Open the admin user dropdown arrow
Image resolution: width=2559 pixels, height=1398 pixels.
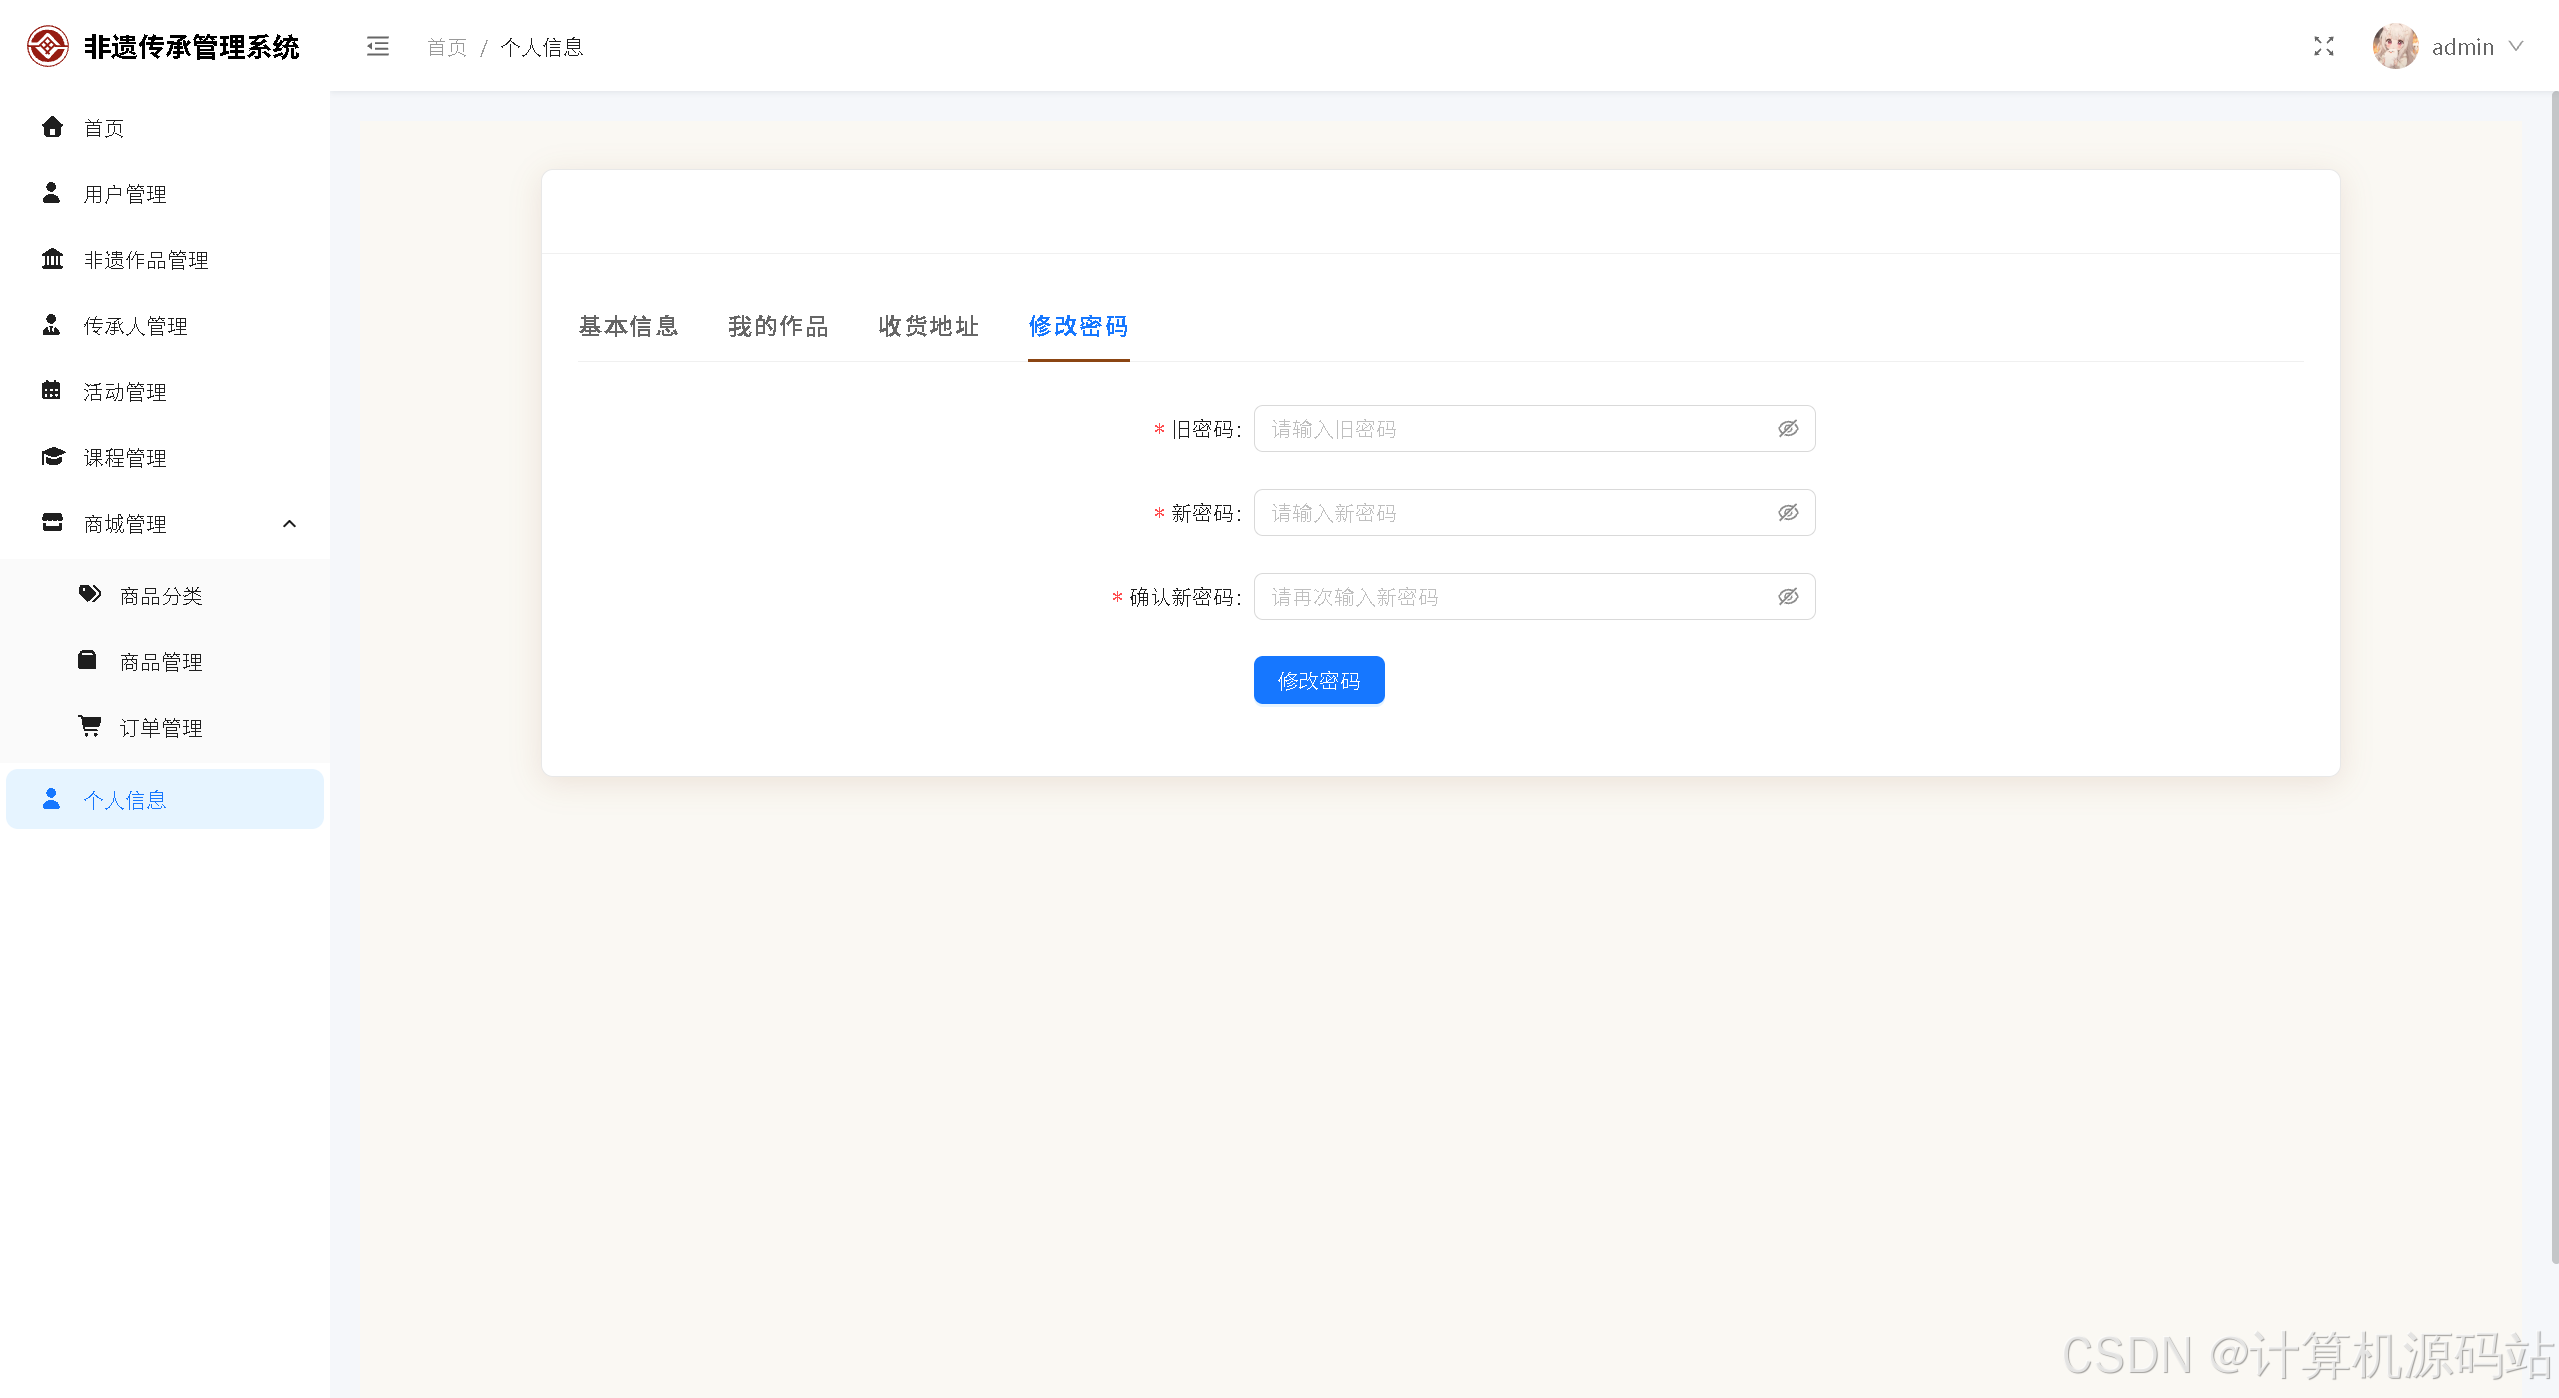(2517, 47)
